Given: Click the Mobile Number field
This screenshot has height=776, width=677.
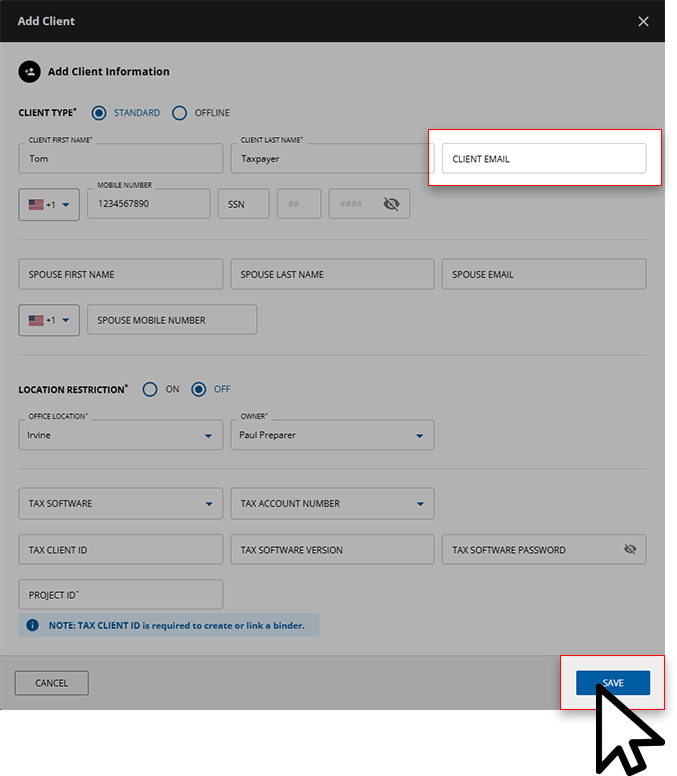Looking at the screenshot, I should [x=149, y=203].
